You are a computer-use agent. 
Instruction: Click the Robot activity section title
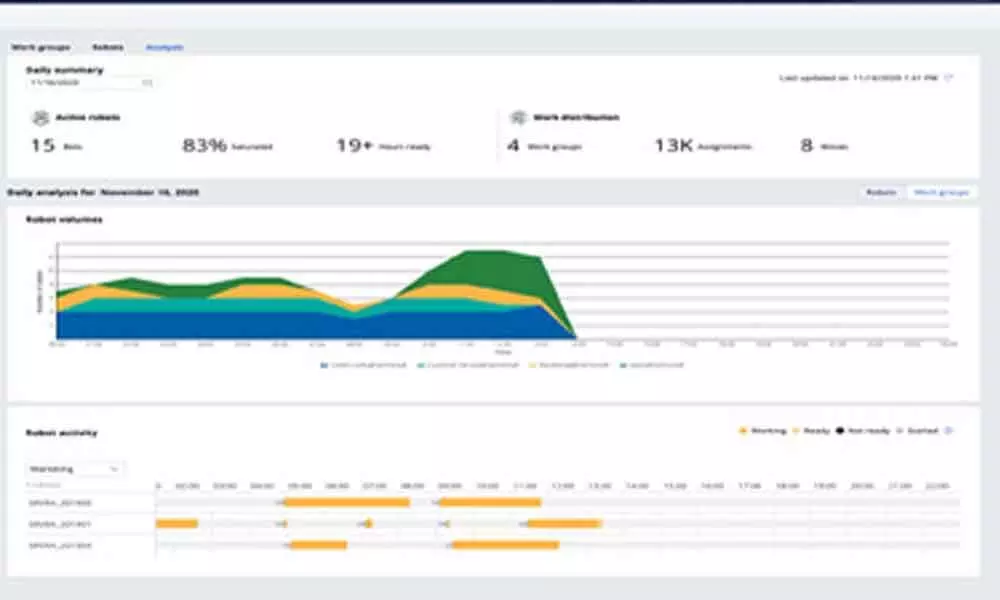pos(62,433)
